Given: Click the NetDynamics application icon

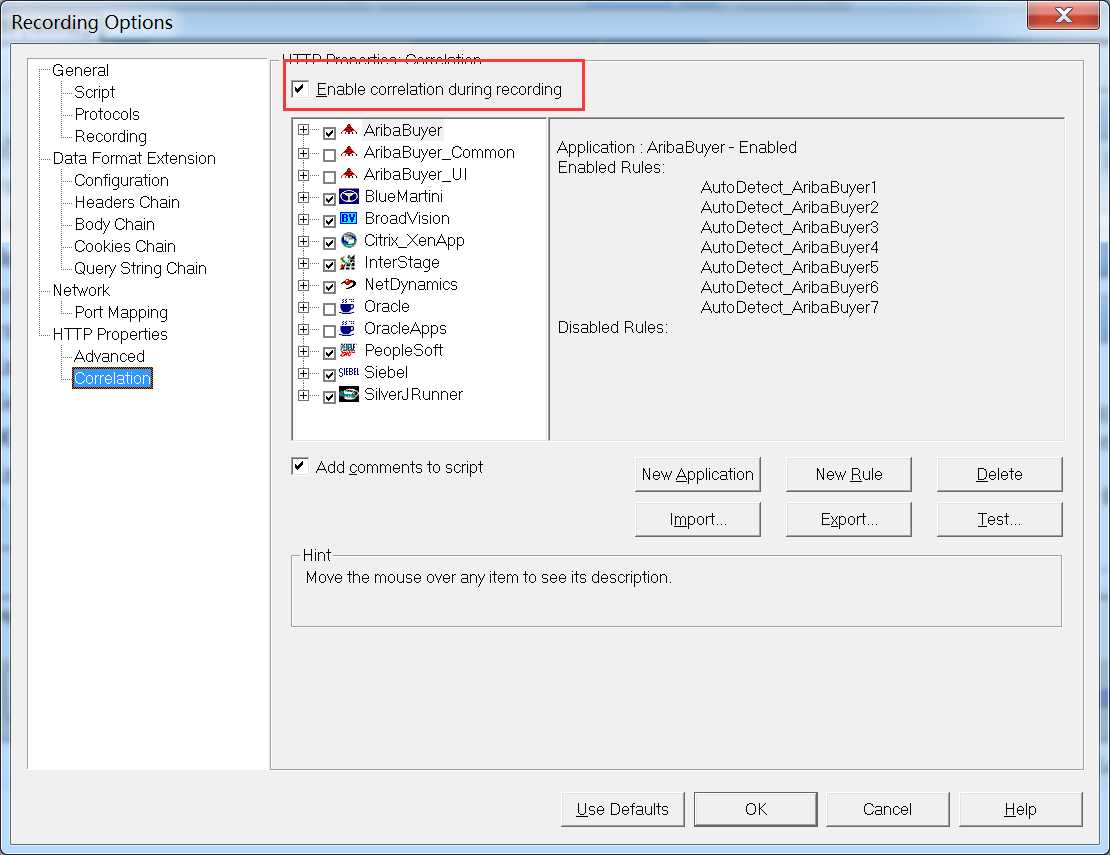Looking at the screenshot, I should click(349, 284).
